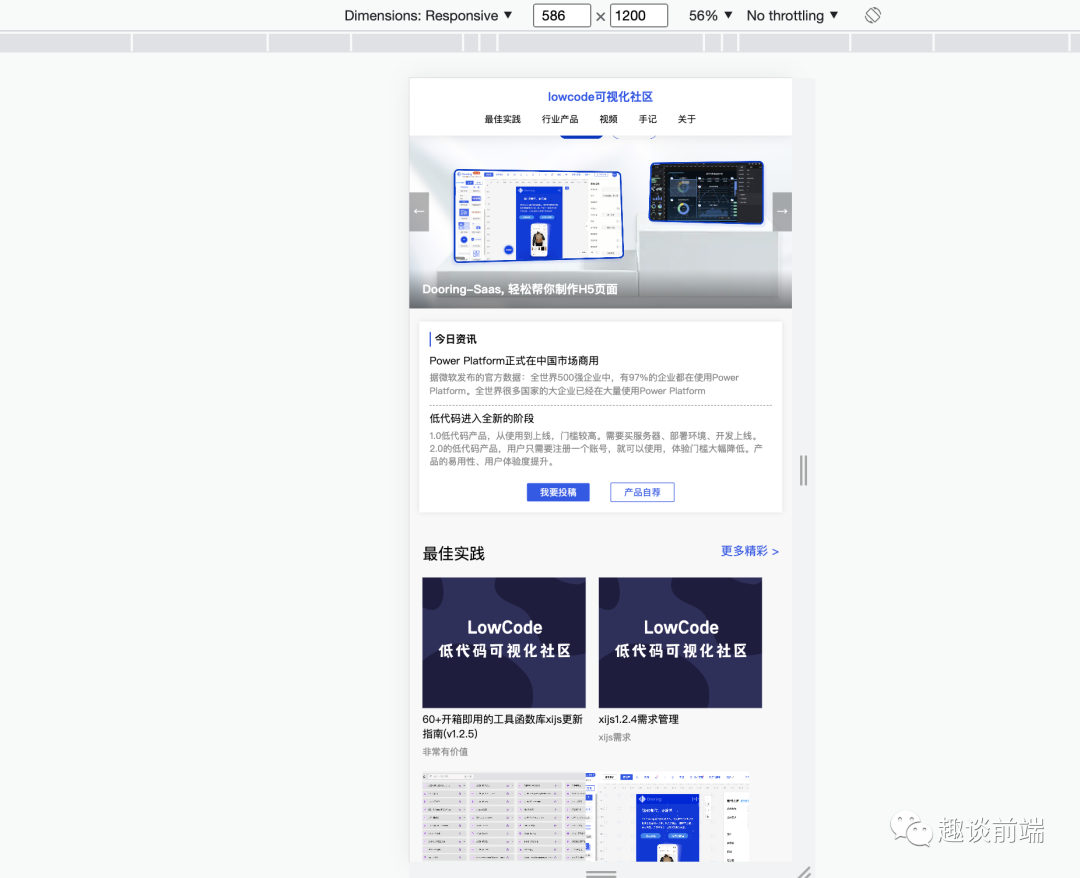Click the corner viewport resize handle

point(804,872)
